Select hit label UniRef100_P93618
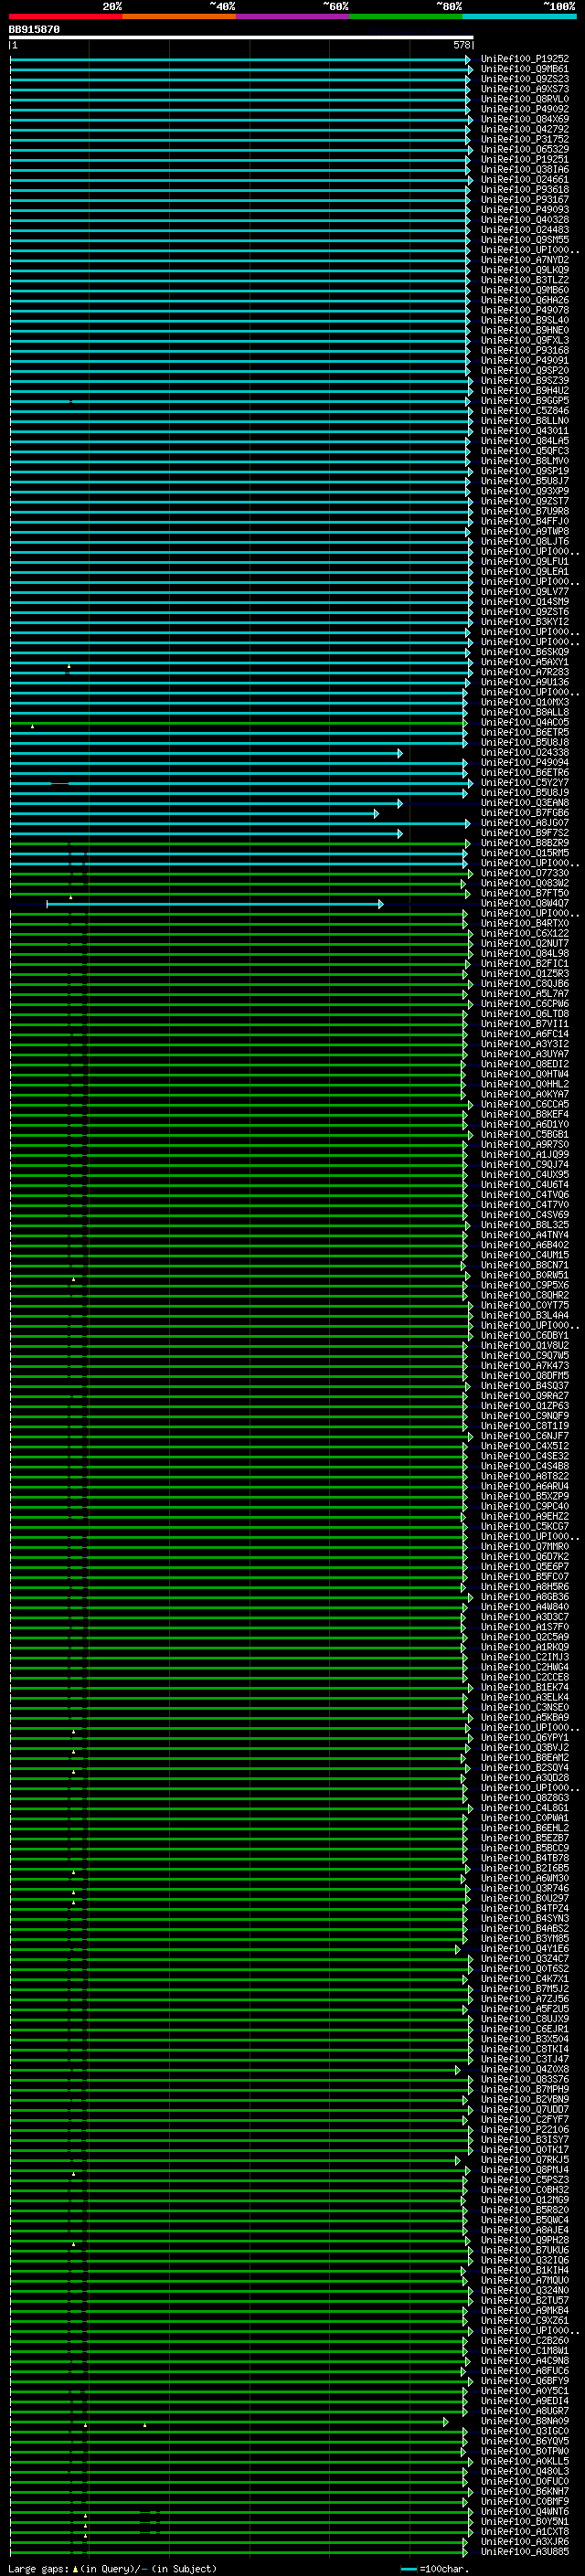585x2576 pixels. [525, 190]
